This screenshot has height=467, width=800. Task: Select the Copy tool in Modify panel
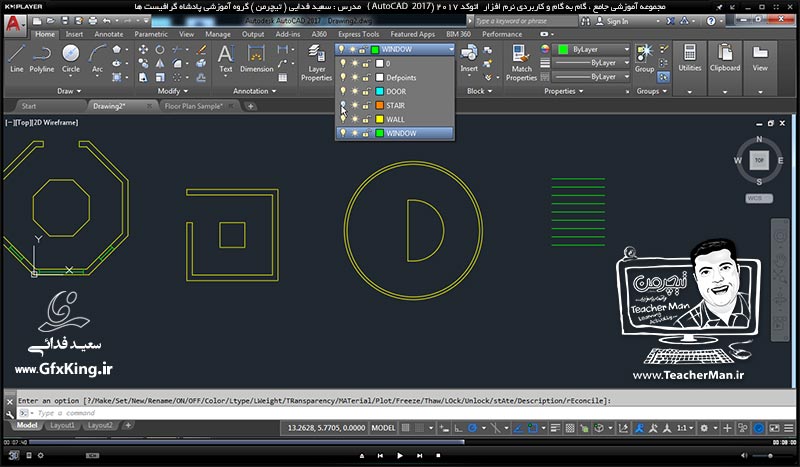click(143, 63)
